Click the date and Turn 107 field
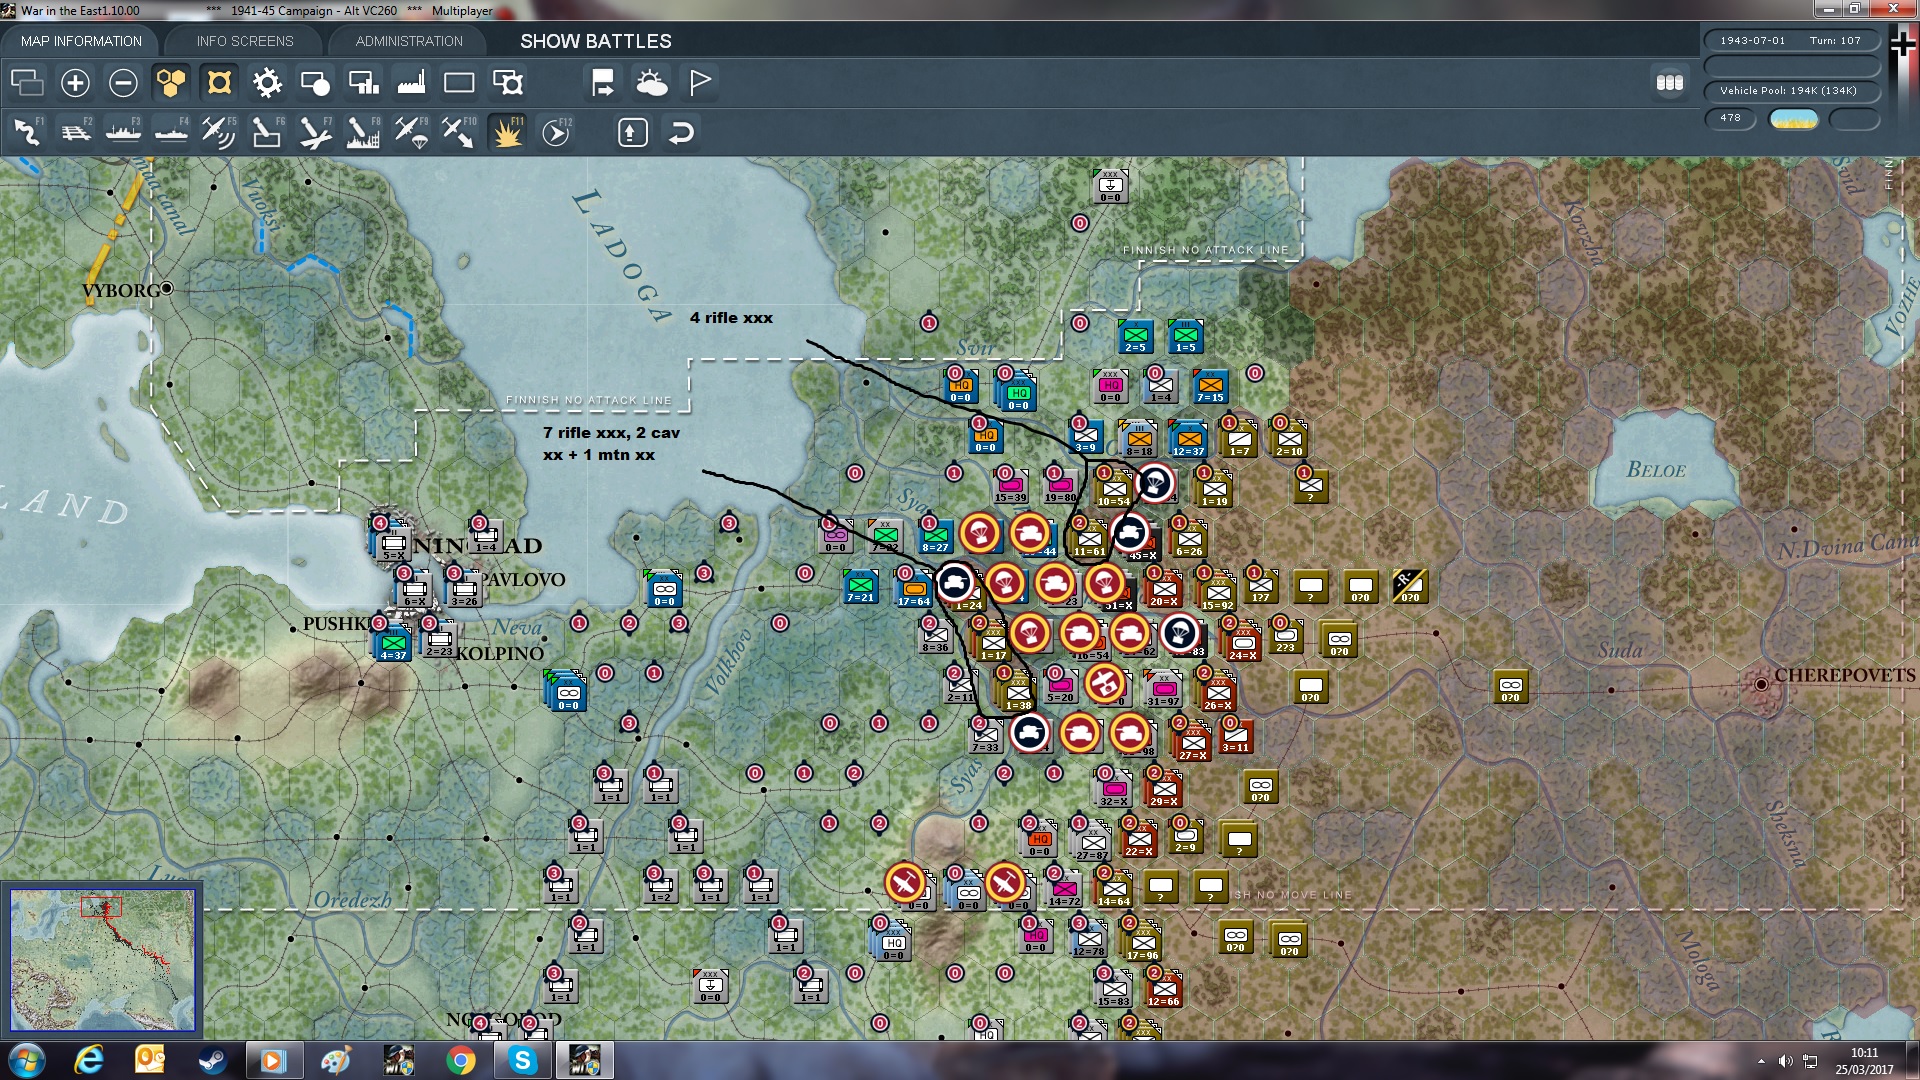Viewport: 1920px width, 1080px height. 1791,41
